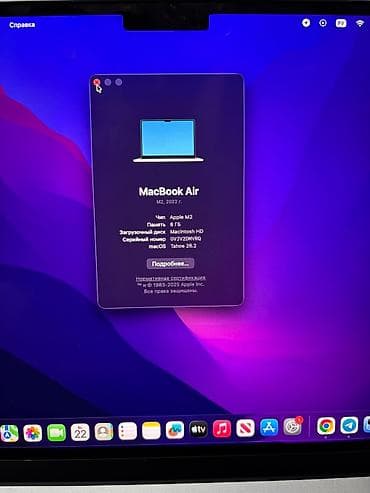
Task: Minimize the About This Mac window
Action: pyautogui.click(x=108, y=82)
